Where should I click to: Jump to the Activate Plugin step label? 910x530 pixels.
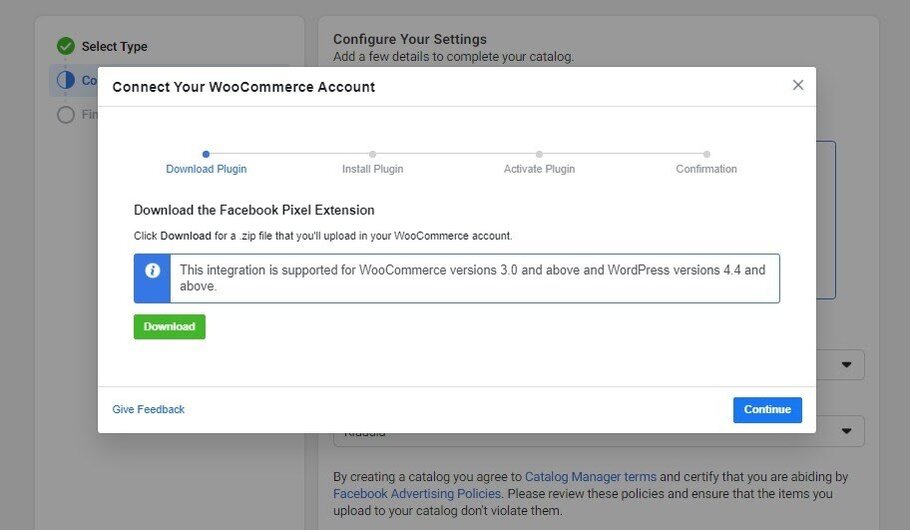539,169
